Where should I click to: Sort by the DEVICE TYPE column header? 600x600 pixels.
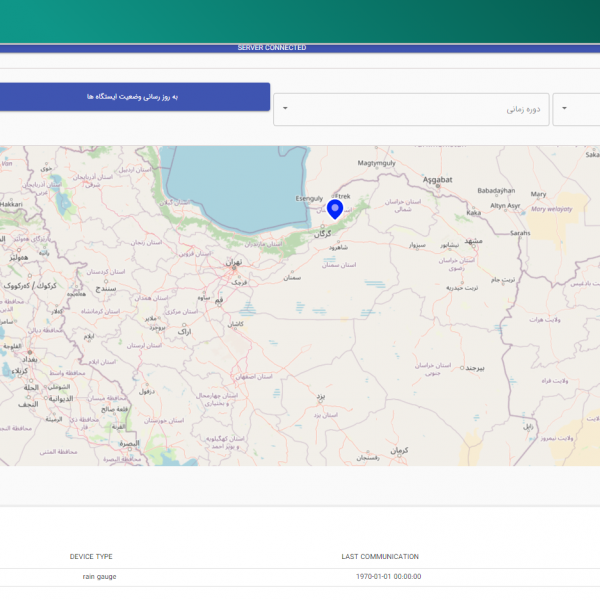tap(91, 556)
